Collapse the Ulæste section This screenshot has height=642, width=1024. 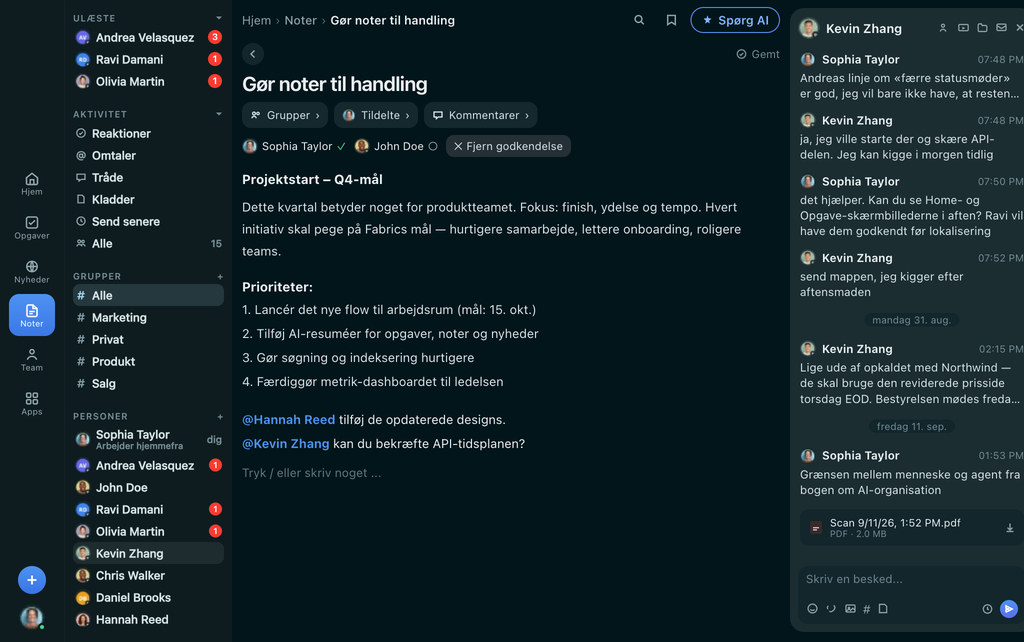219,18
